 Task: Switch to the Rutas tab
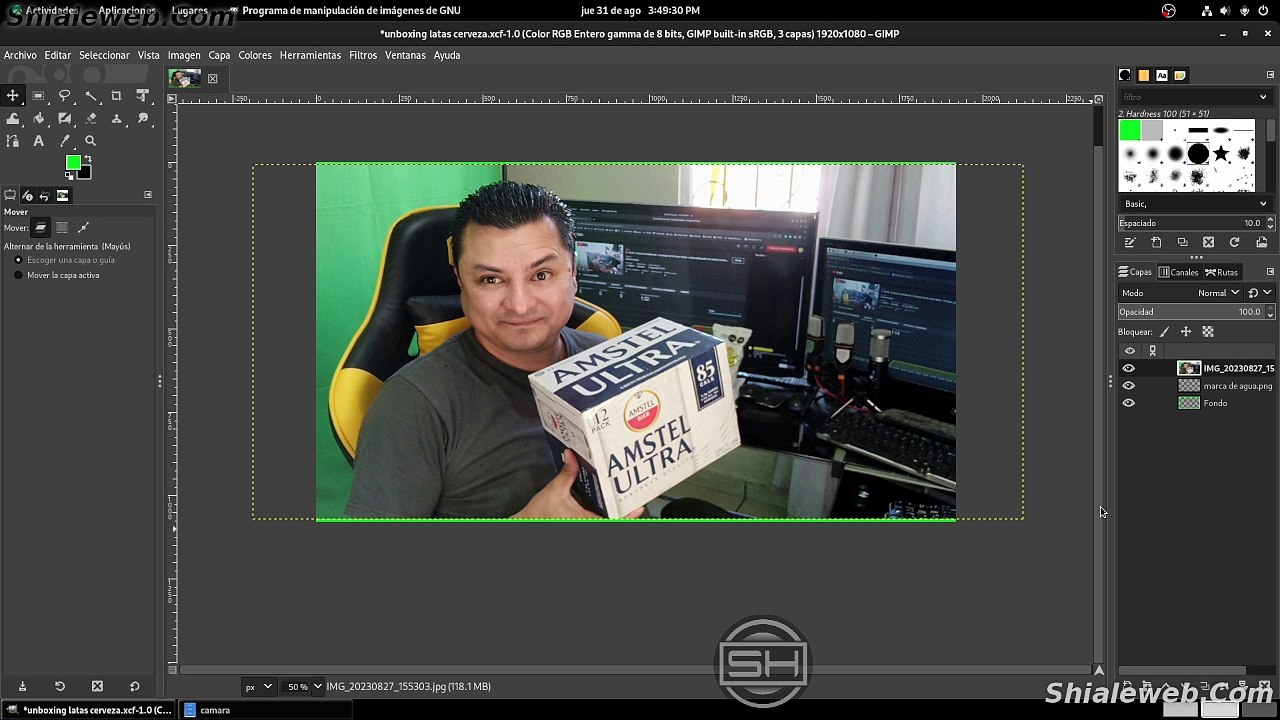(x=1222, y=272)
